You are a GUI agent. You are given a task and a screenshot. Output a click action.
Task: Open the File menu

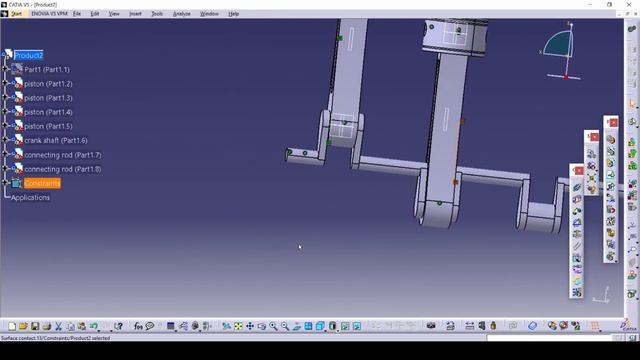click(77, 14)
